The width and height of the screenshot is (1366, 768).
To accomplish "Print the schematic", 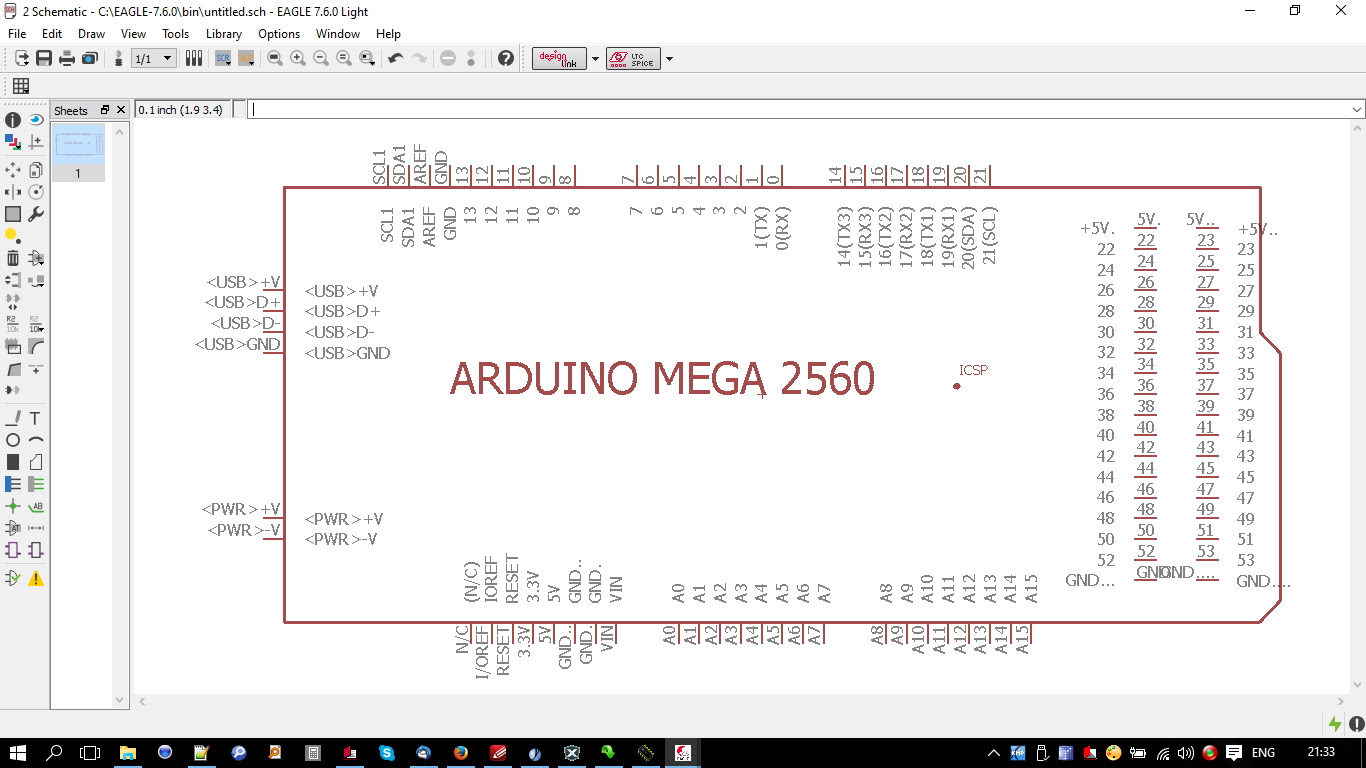I will point(67,58).
